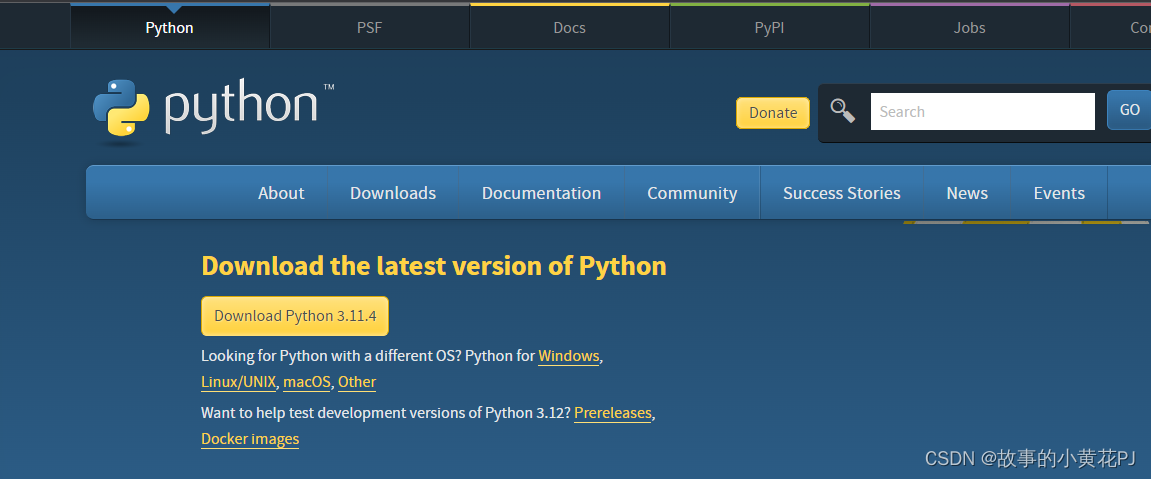Image resolution: width=1151 pixels, height=479 pixels.
Task: Click Download Python 3.11.4 button
Action: [x=295, y=316]
